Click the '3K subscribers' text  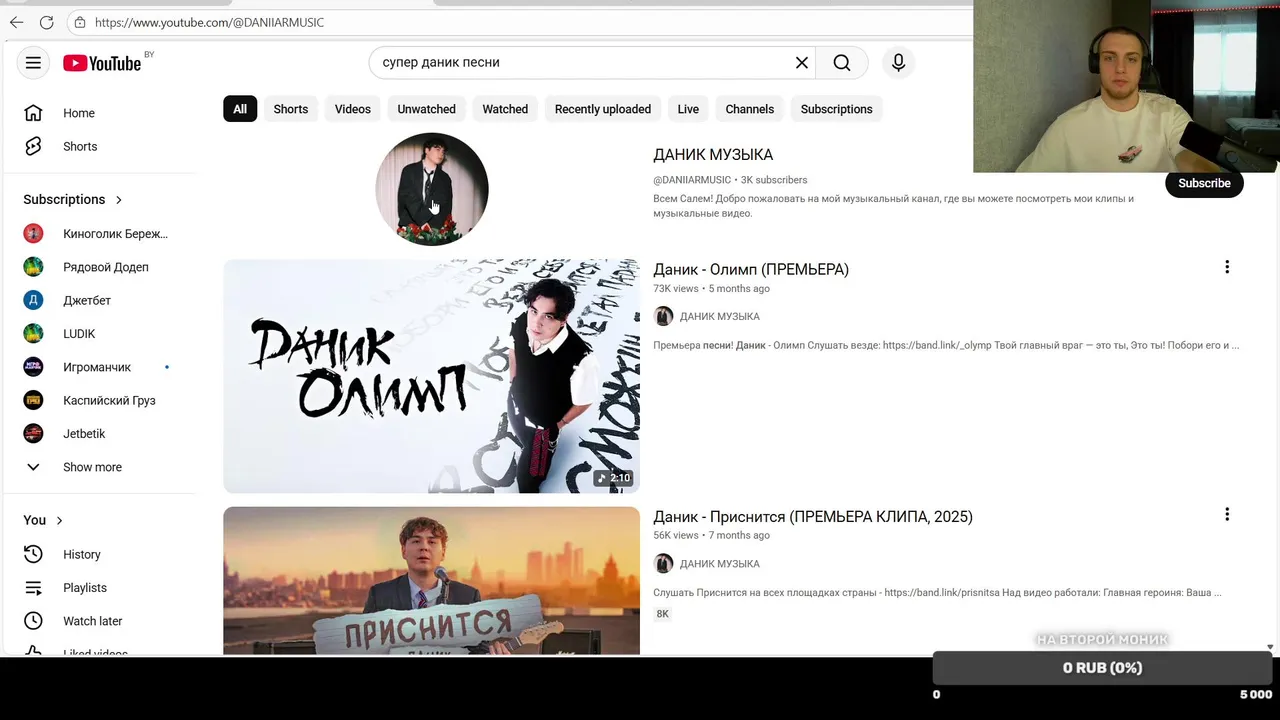(x=774, y=180)
